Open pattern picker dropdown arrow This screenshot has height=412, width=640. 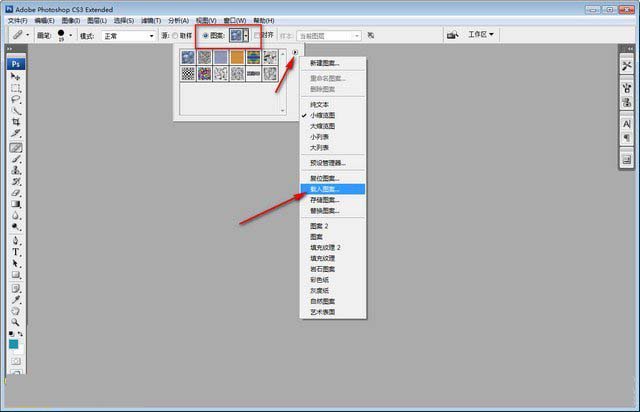[246, 36]
